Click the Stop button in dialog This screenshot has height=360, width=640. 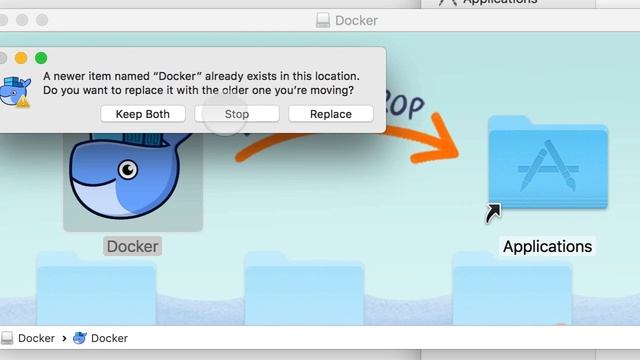[237, 114]
